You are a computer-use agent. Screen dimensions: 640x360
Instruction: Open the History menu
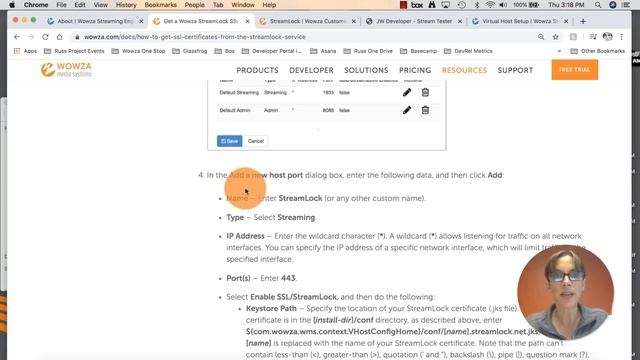(126, 5)
